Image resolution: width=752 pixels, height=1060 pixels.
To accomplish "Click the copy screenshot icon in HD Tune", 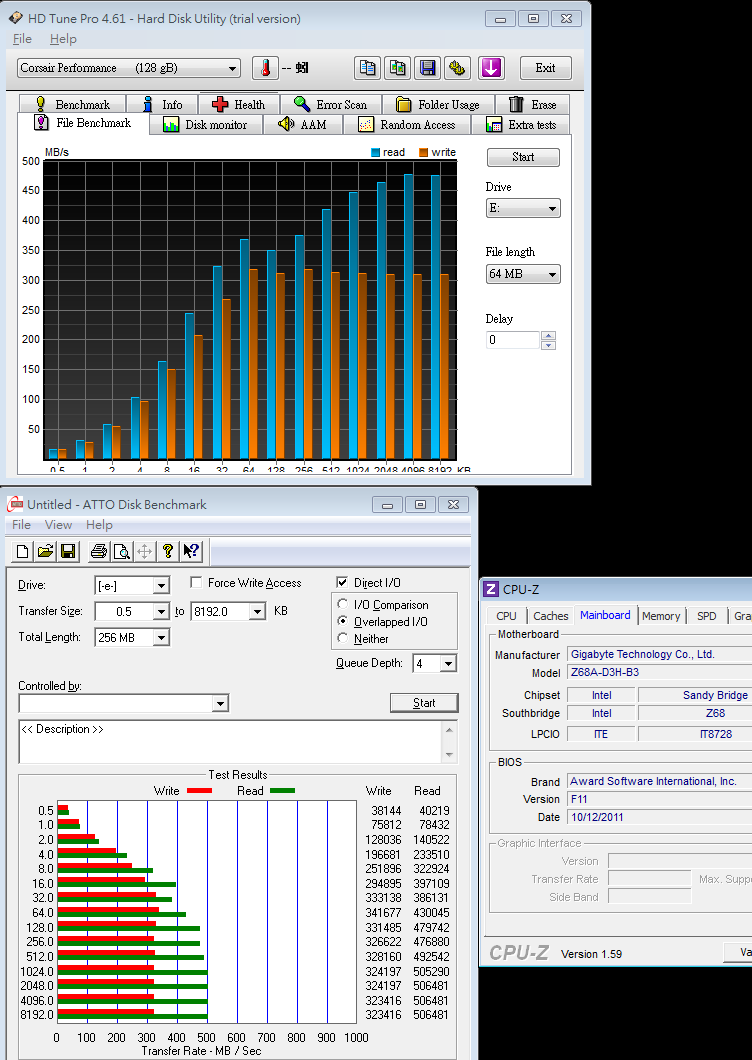I will [398, 68].
